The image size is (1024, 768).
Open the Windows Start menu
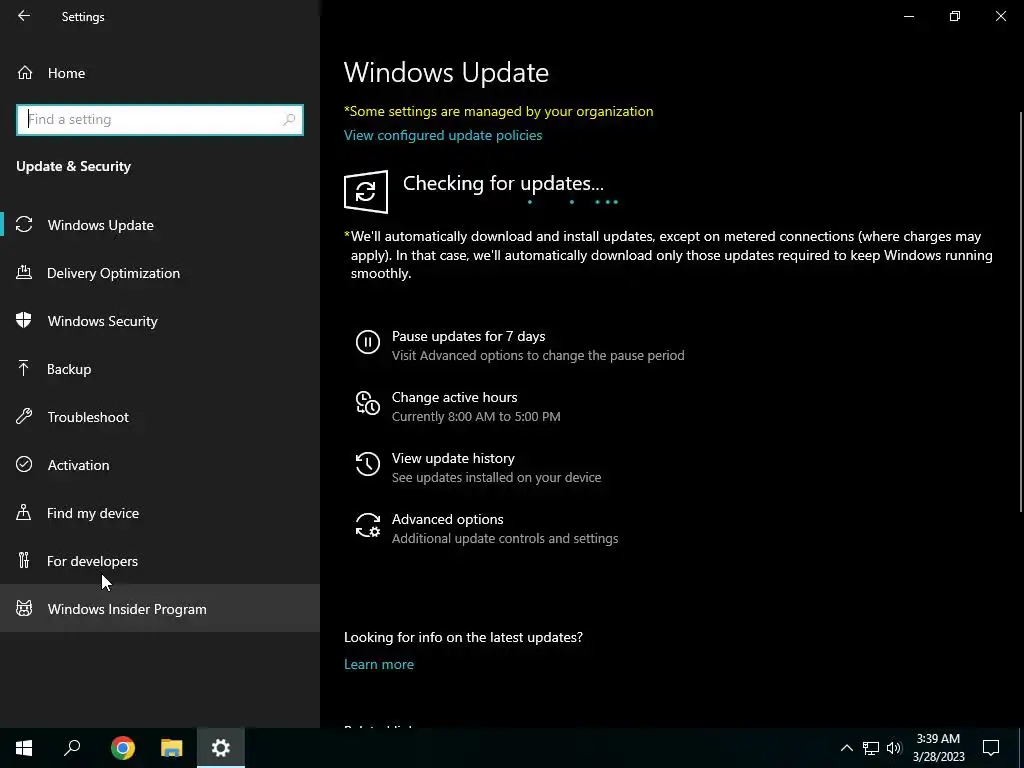pos(24,748)
